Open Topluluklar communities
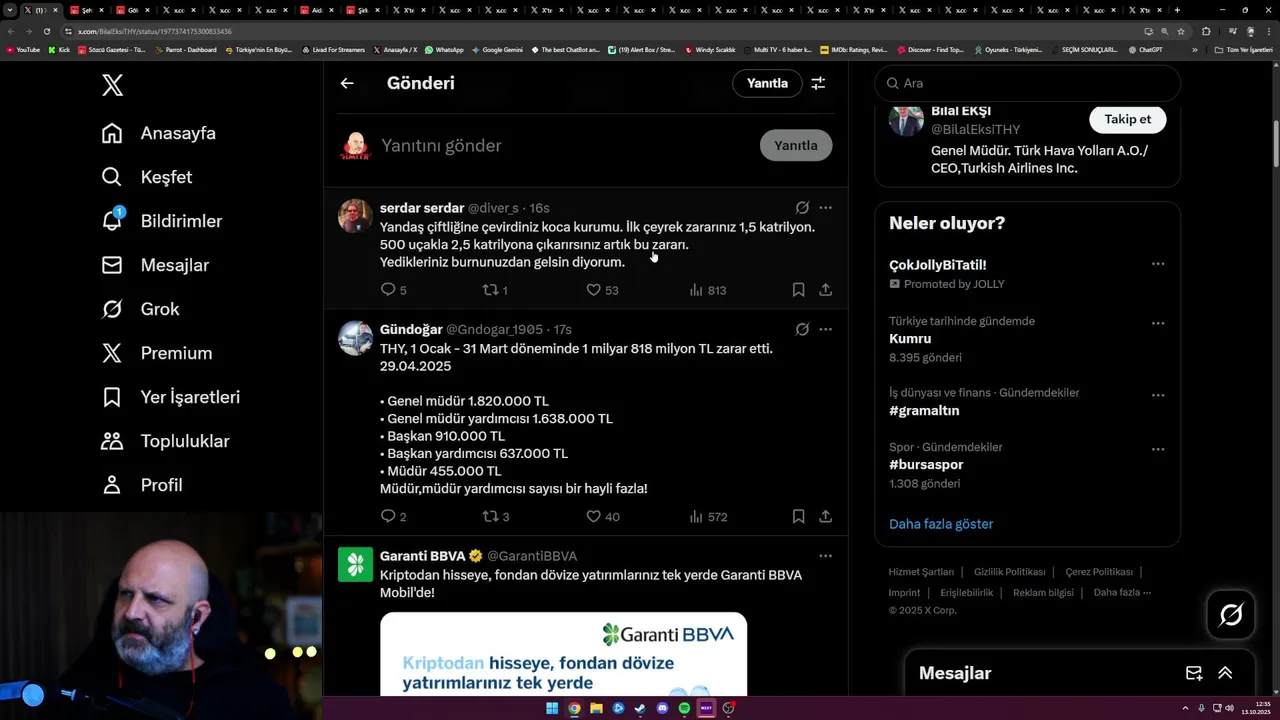The height and width of the screenshot is (720, 1280). point(165,441)
